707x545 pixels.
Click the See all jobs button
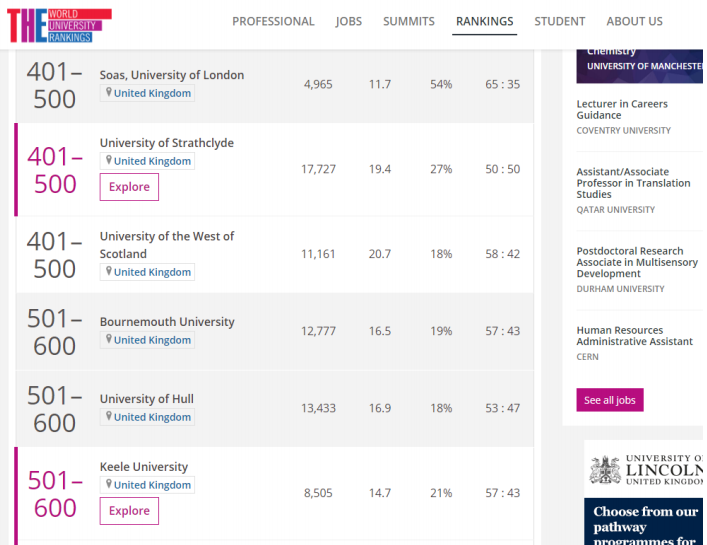tap(609, 400)
